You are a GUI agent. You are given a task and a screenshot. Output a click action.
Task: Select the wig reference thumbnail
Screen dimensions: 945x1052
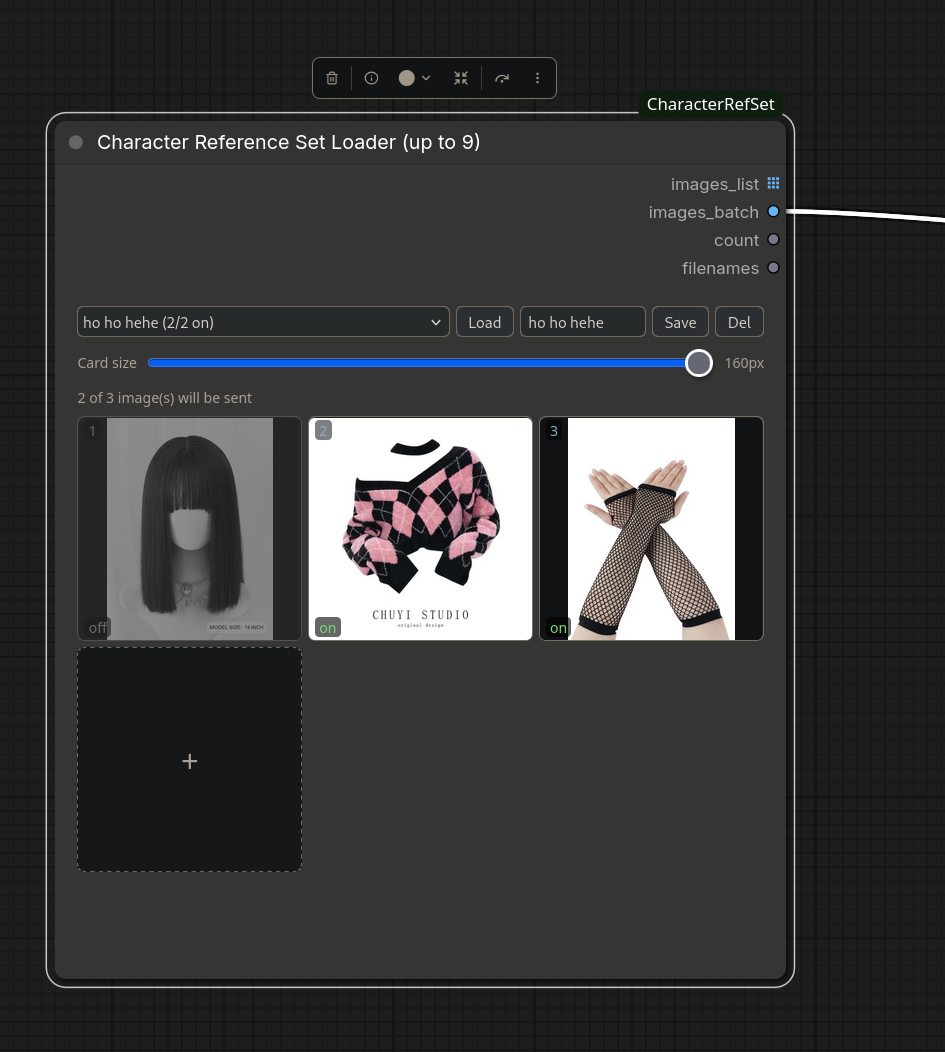pyautogui.click(x=190, y=529)
